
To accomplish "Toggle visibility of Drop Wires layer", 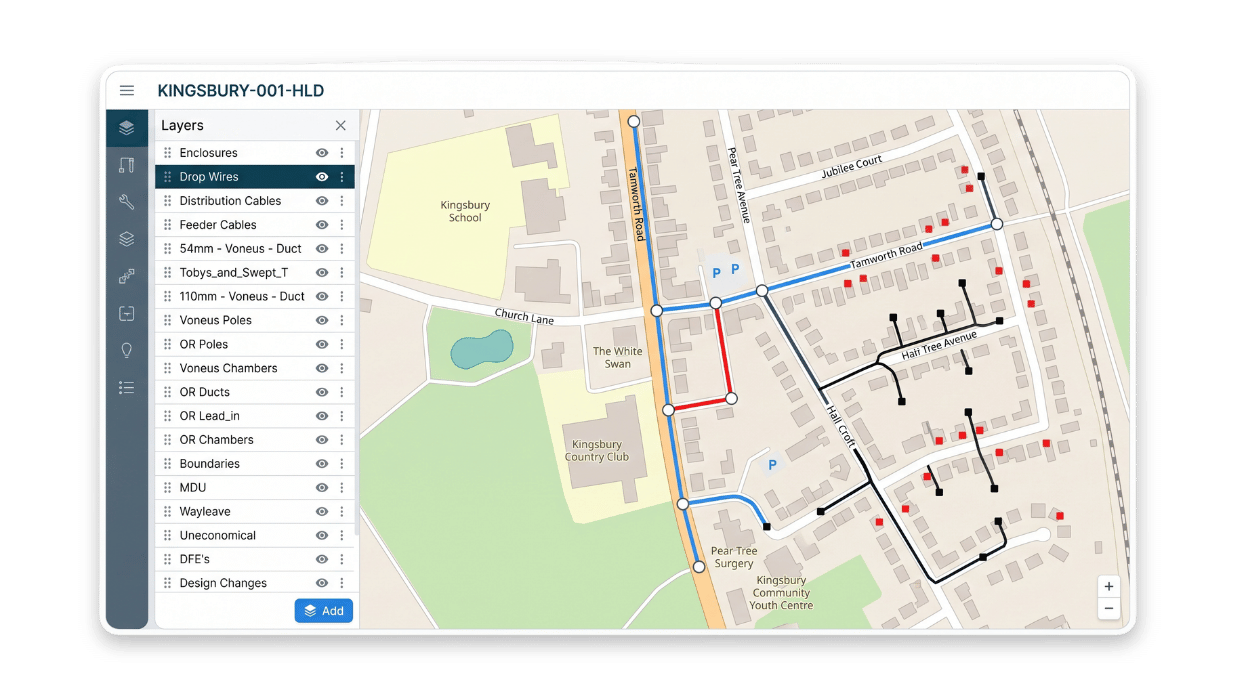I will 322,177.
